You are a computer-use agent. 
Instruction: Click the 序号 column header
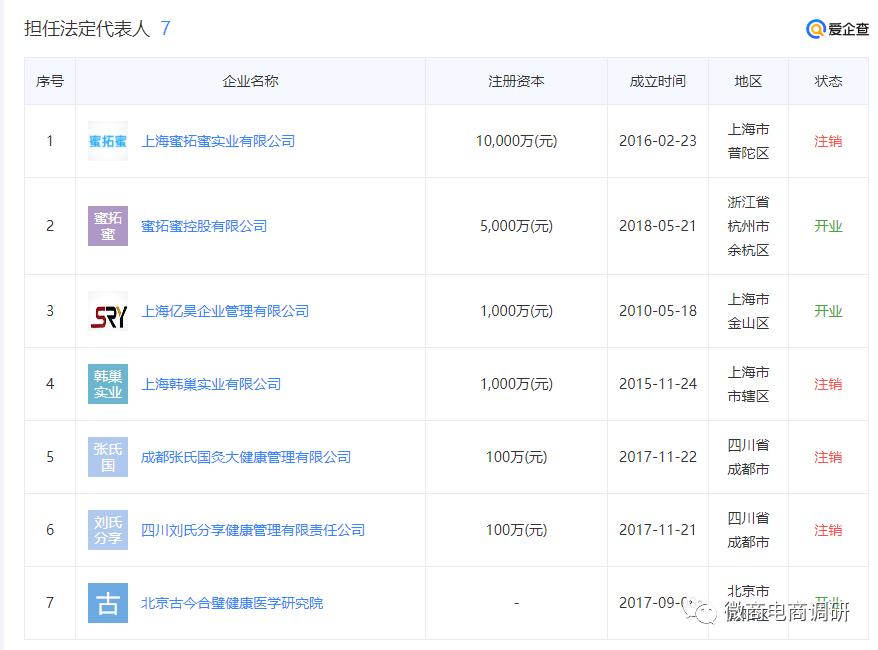click(50, 81)
